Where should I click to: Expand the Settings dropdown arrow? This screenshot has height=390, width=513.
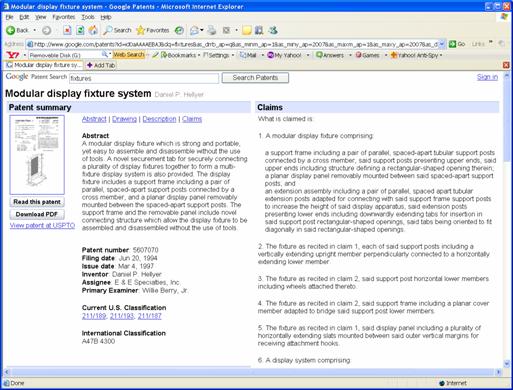click(233, 55)
